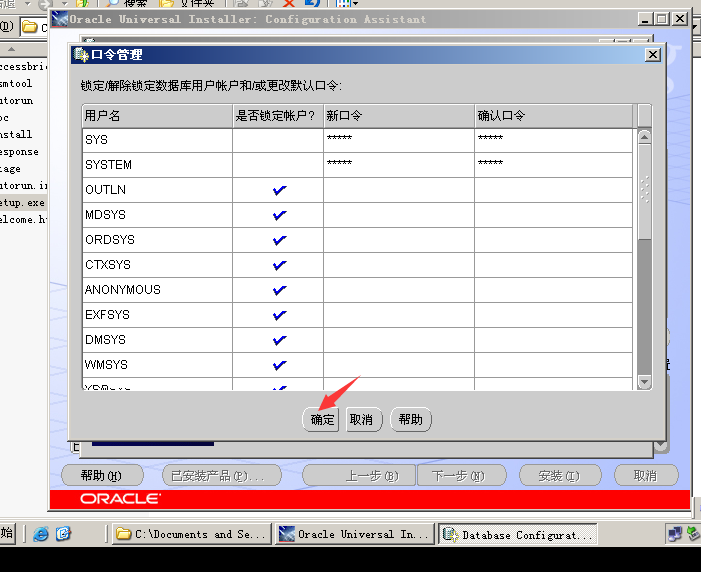Image resolution: width=701 pixels, height=572 pixels.
Task: Click confirm password field for SYS
Action: pyautogui.click(x=553, y=140)
